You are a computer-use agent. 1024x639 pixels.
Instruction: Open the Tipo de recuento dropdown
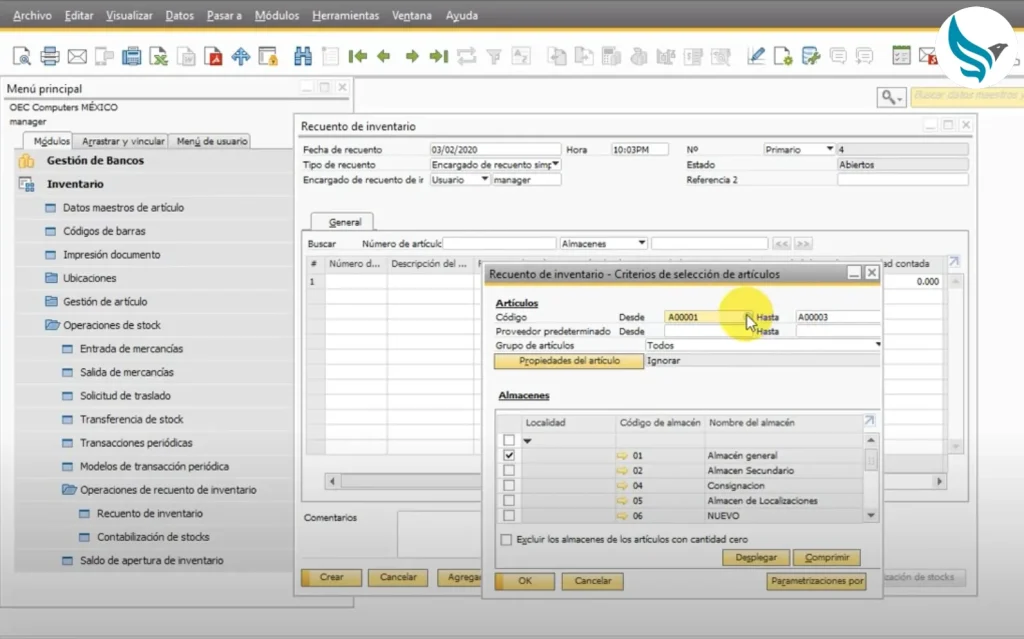556,165
